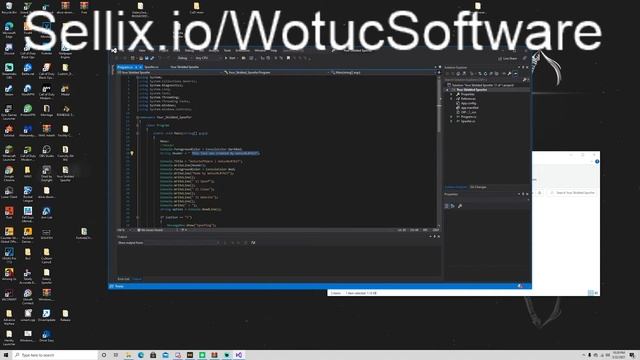Open the notification center in system tray
This screenshot has width=640, height=360.
(x=632, y=355)
